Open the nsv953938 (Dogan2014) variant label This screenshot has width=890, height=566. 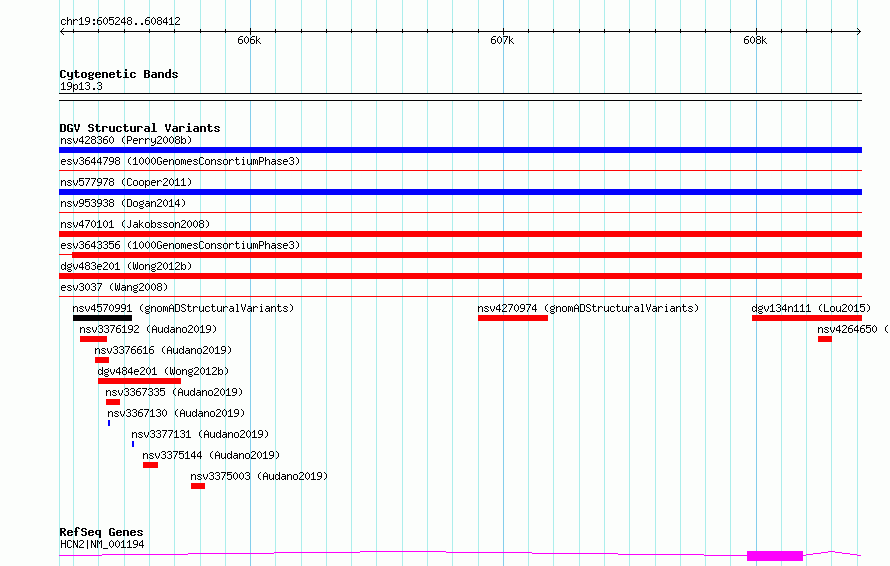pos(123,203)
